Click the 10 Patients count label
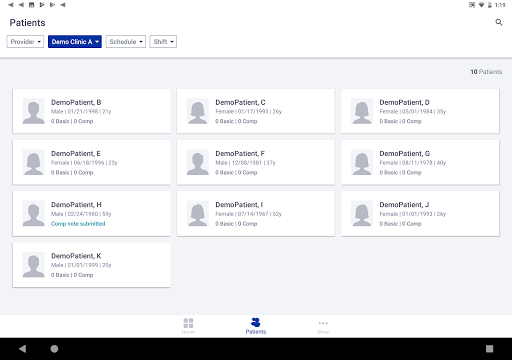This screenshot has height=360, width=512. [x=486, y=72]
